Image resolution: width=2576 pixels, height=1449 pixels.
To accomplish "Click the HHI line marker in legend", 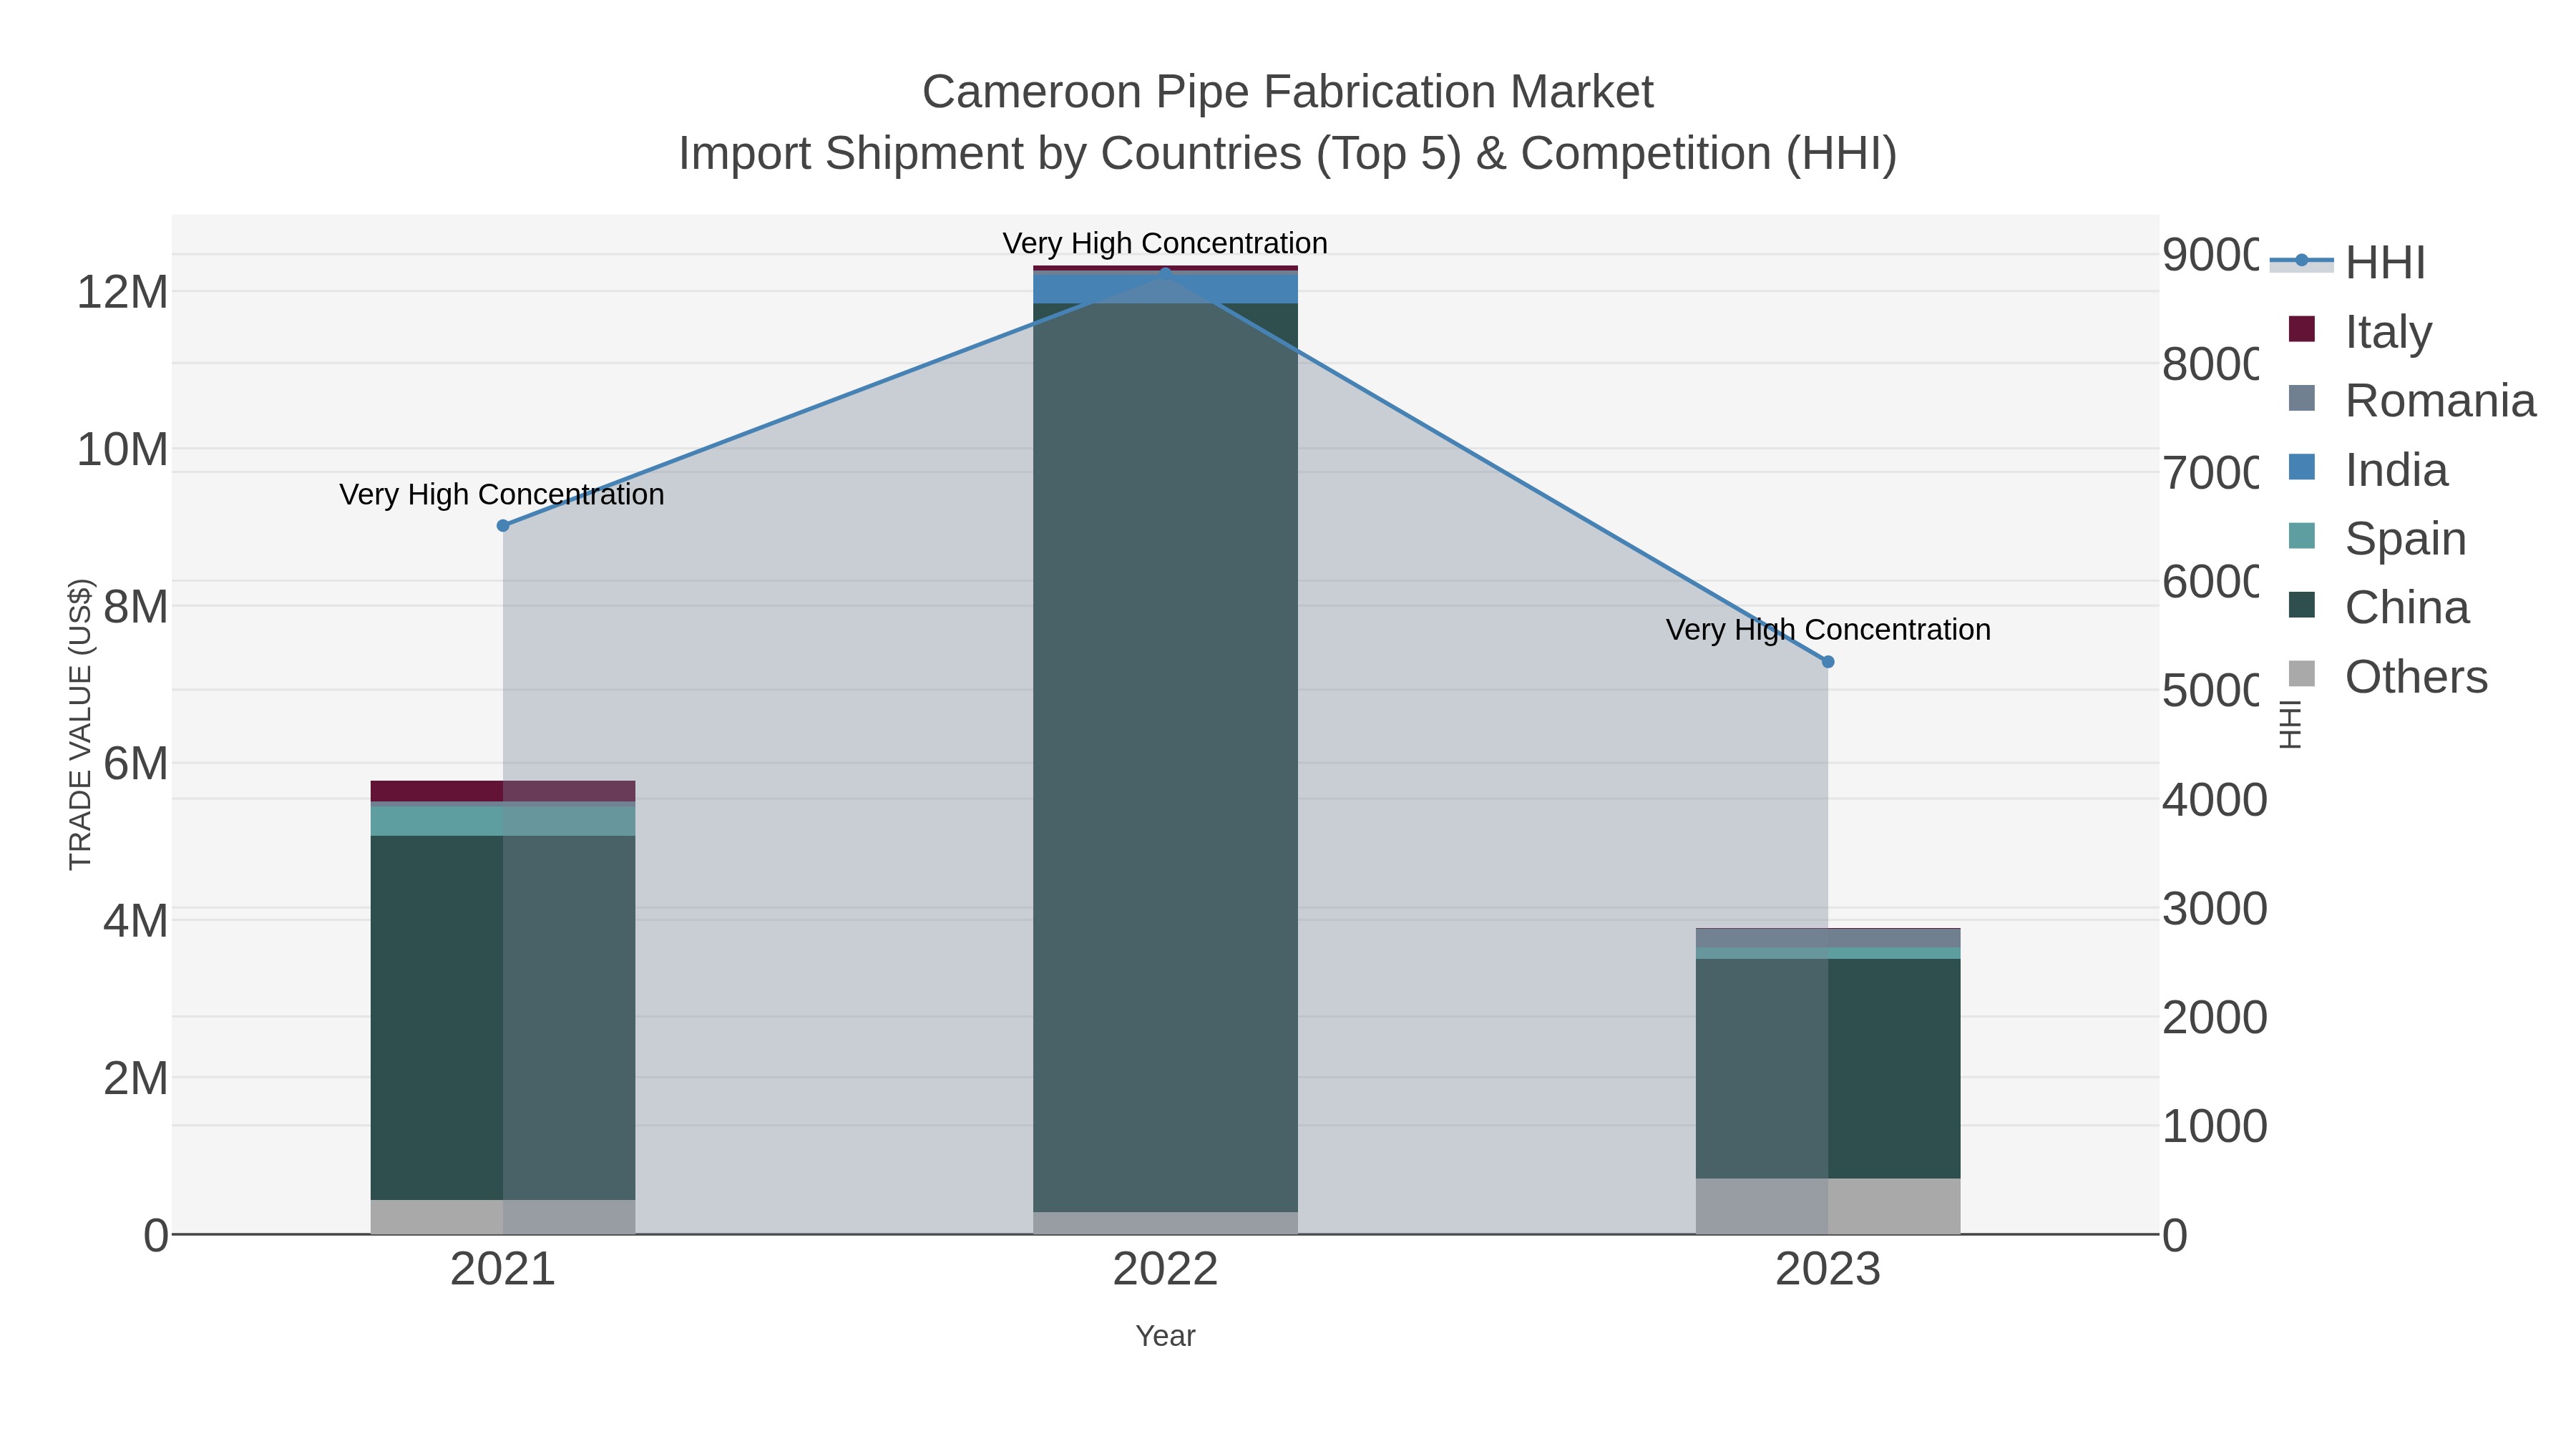I will click(x=2301, y=261).
